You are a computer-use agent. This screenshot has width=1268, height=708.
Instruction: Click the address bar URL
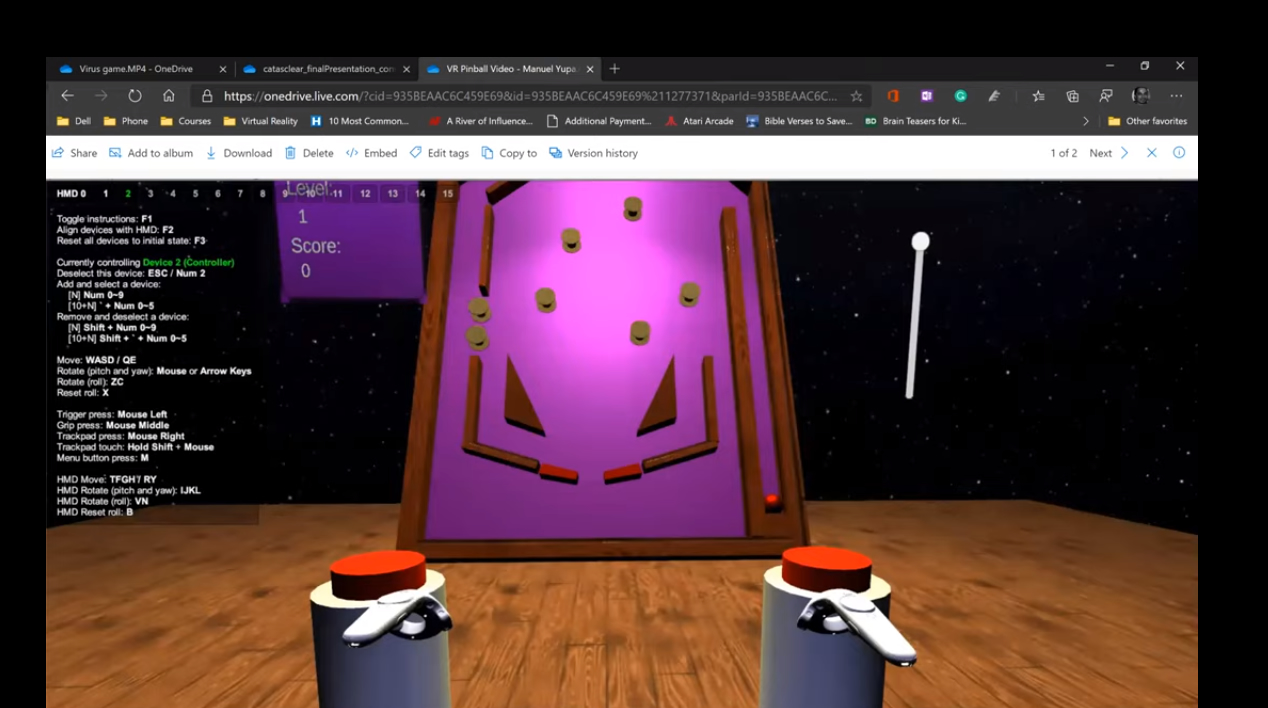tap(530, 96)
